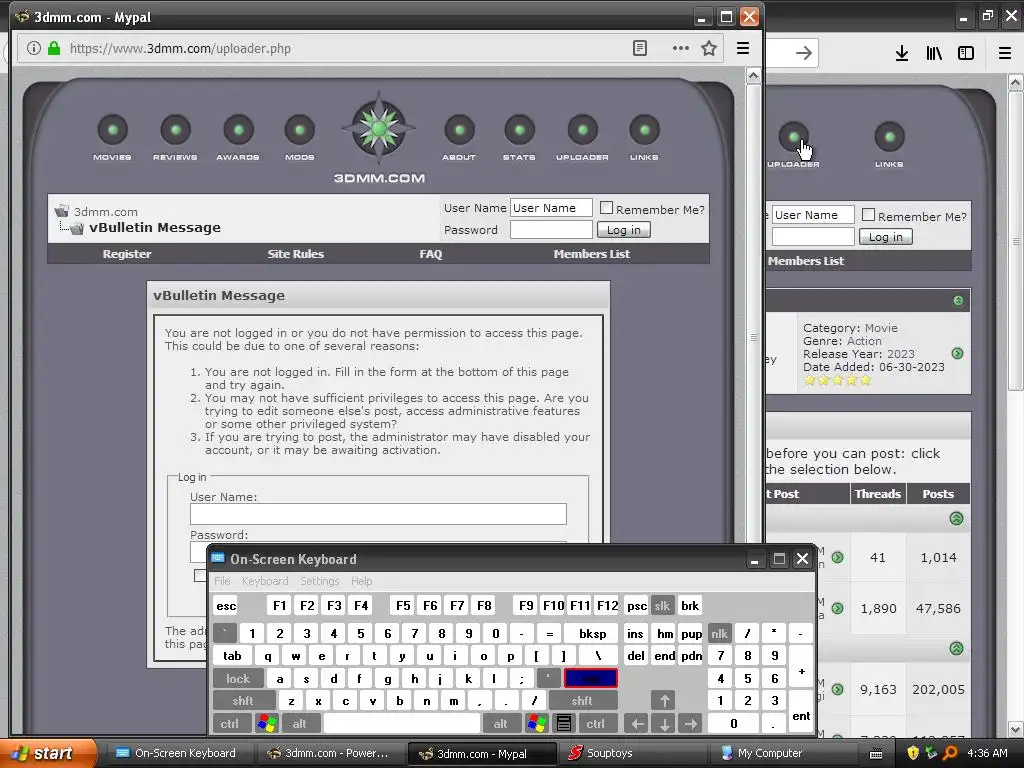This screenshot has height=768, width=1024.
Task: Toggle the lock (caps lock) key
Action: [x=238, y=679]
